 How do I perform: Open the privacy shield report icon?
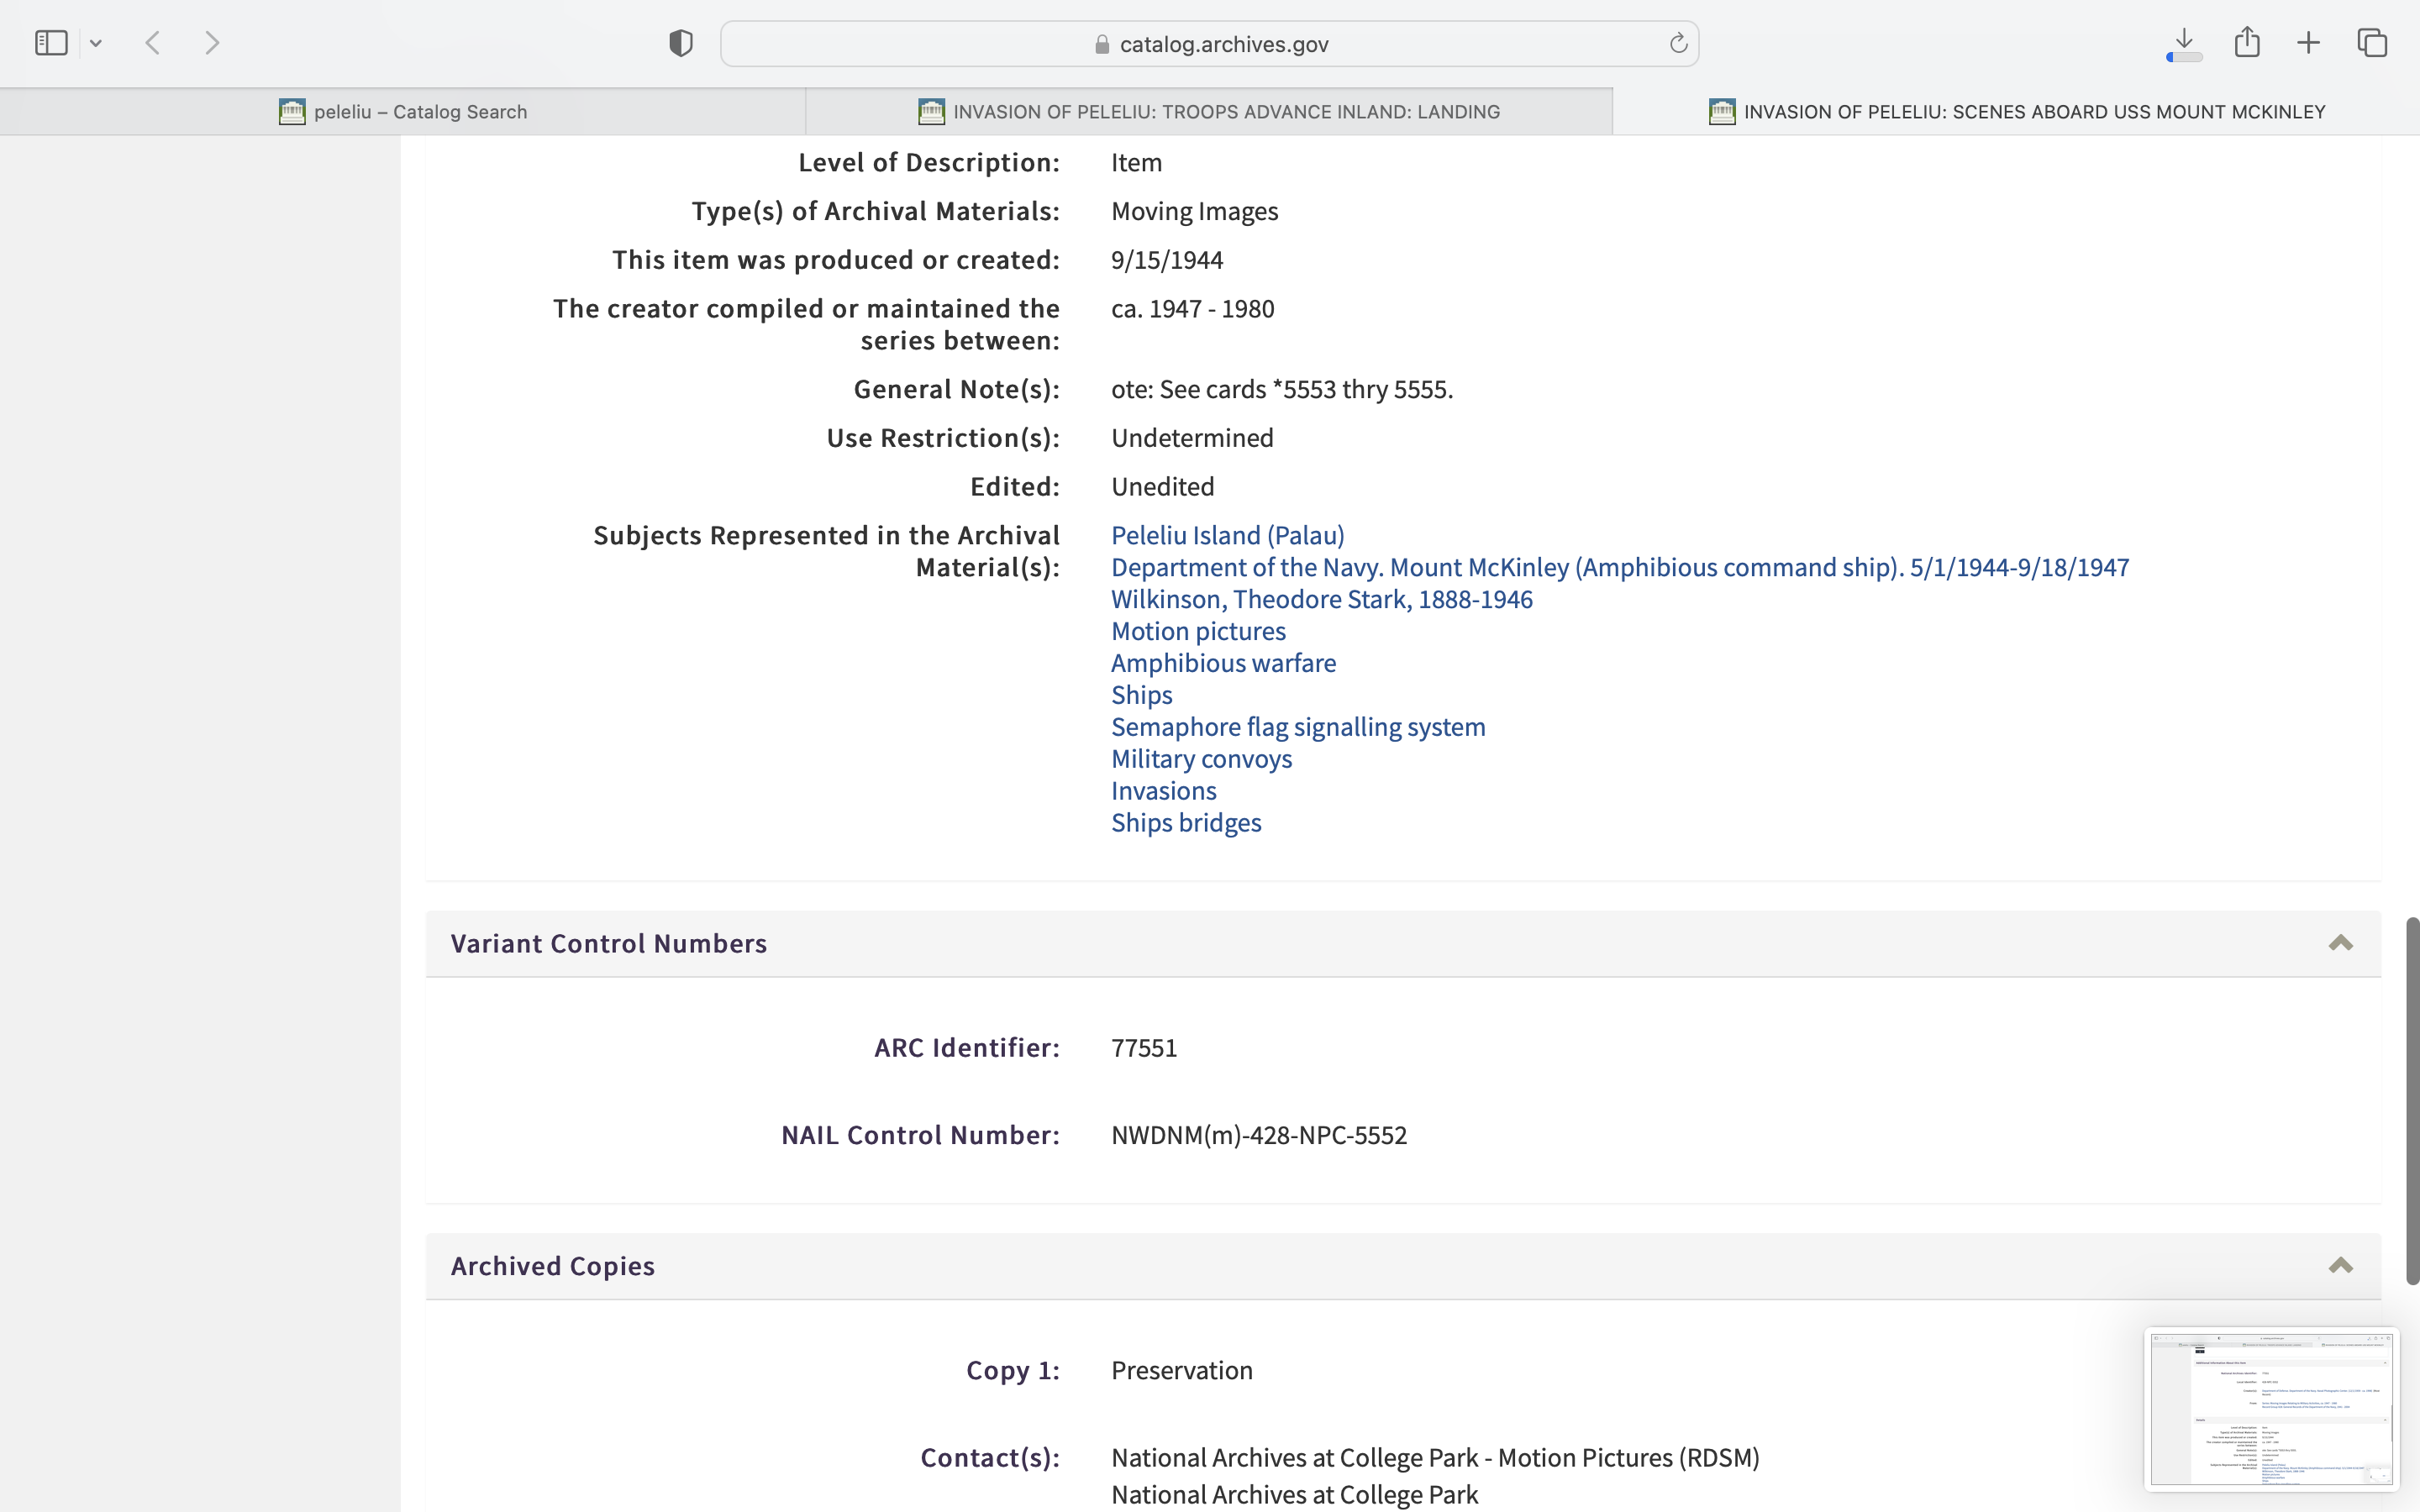tap(681, 43)
